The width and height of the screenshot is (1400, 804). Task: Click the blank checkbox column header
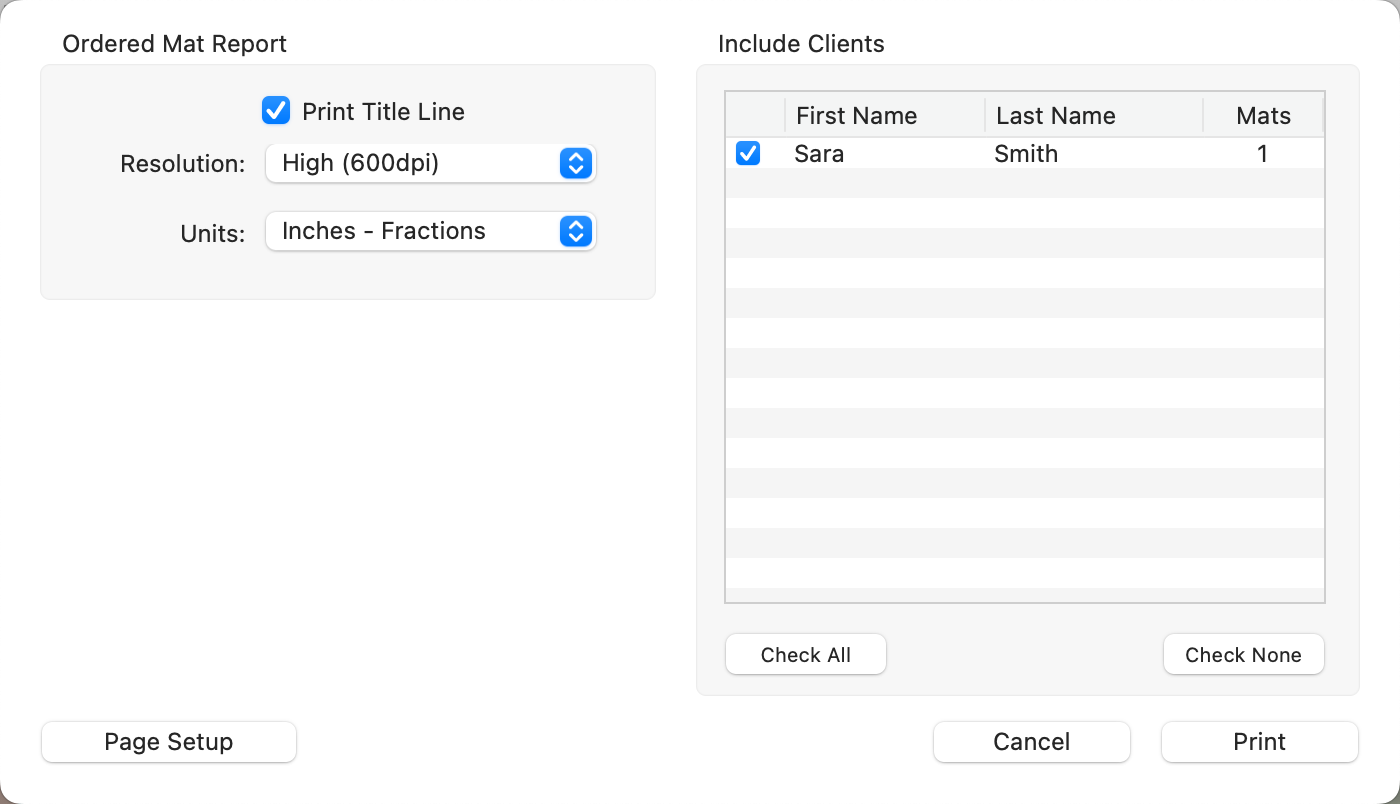[755, 116]
